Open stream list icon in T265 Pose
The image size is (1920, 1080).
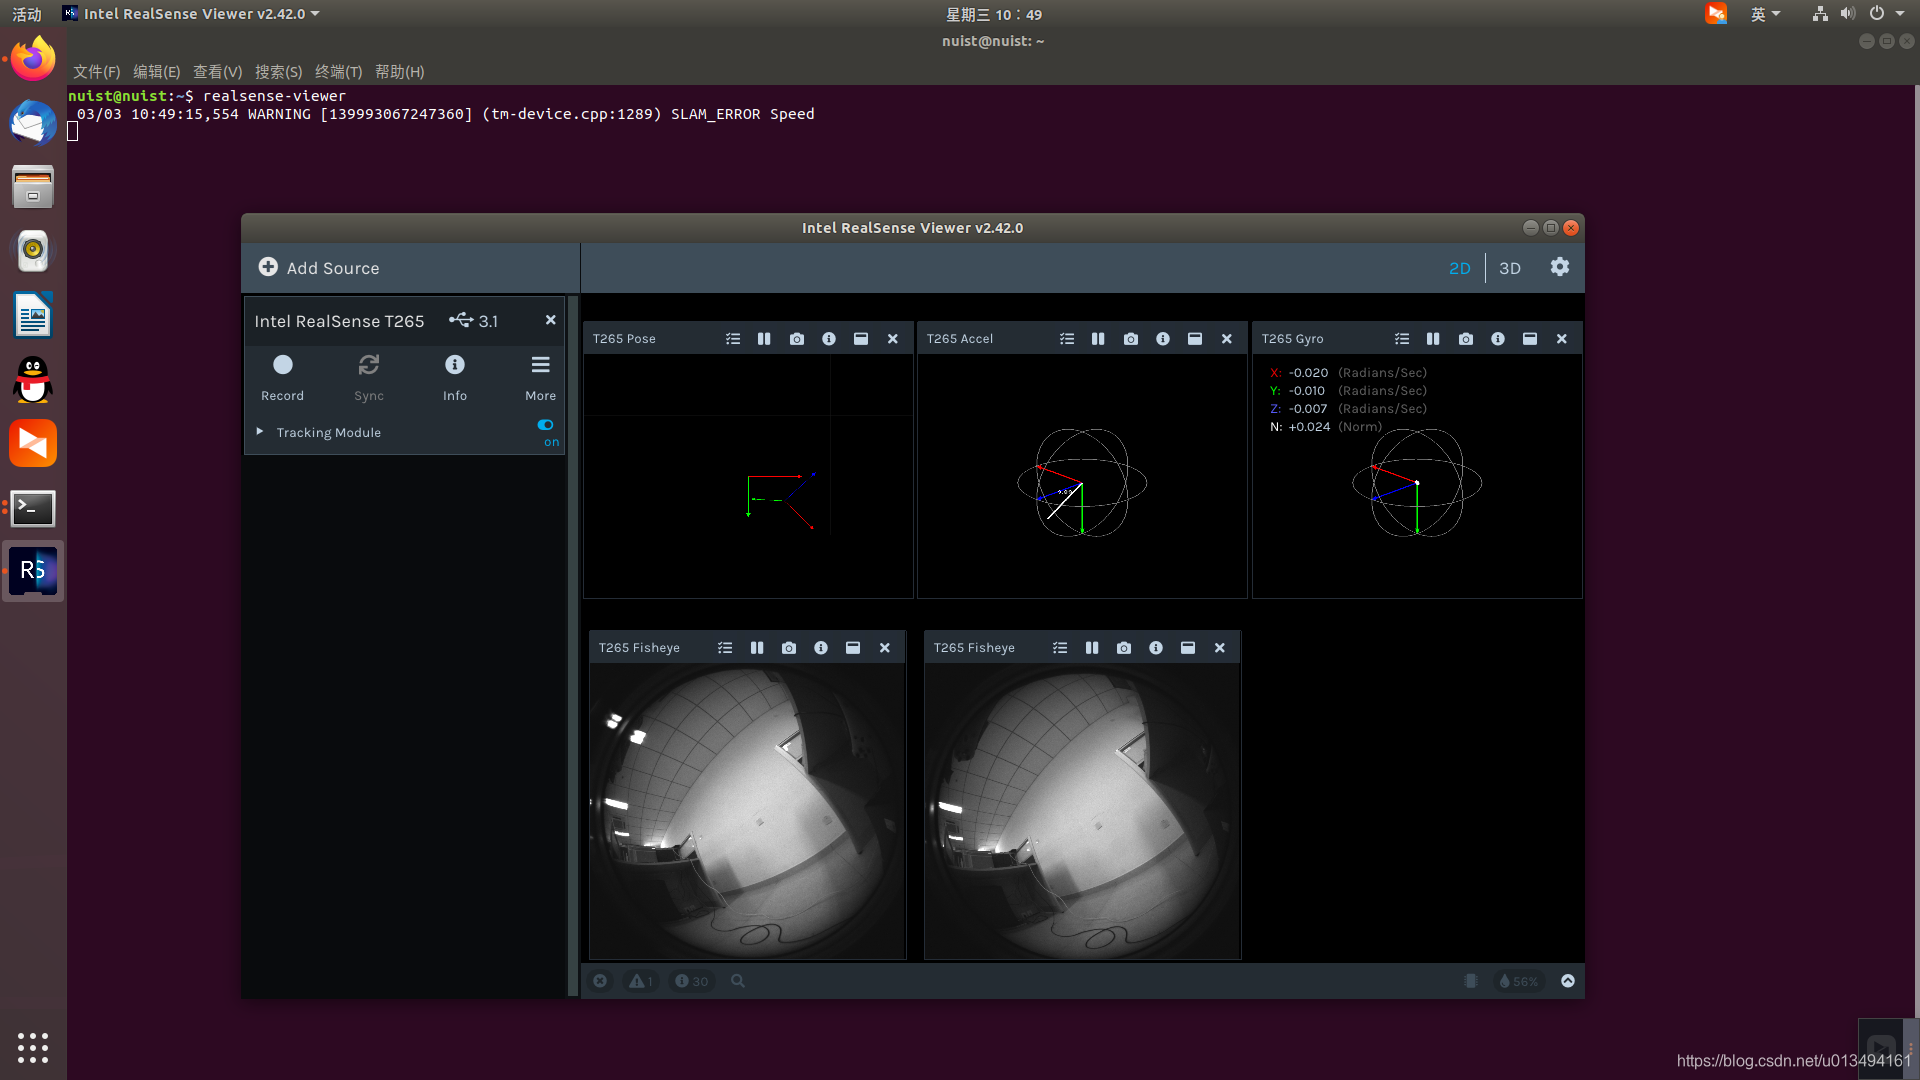pyautogui.click(x=733, y=339)
